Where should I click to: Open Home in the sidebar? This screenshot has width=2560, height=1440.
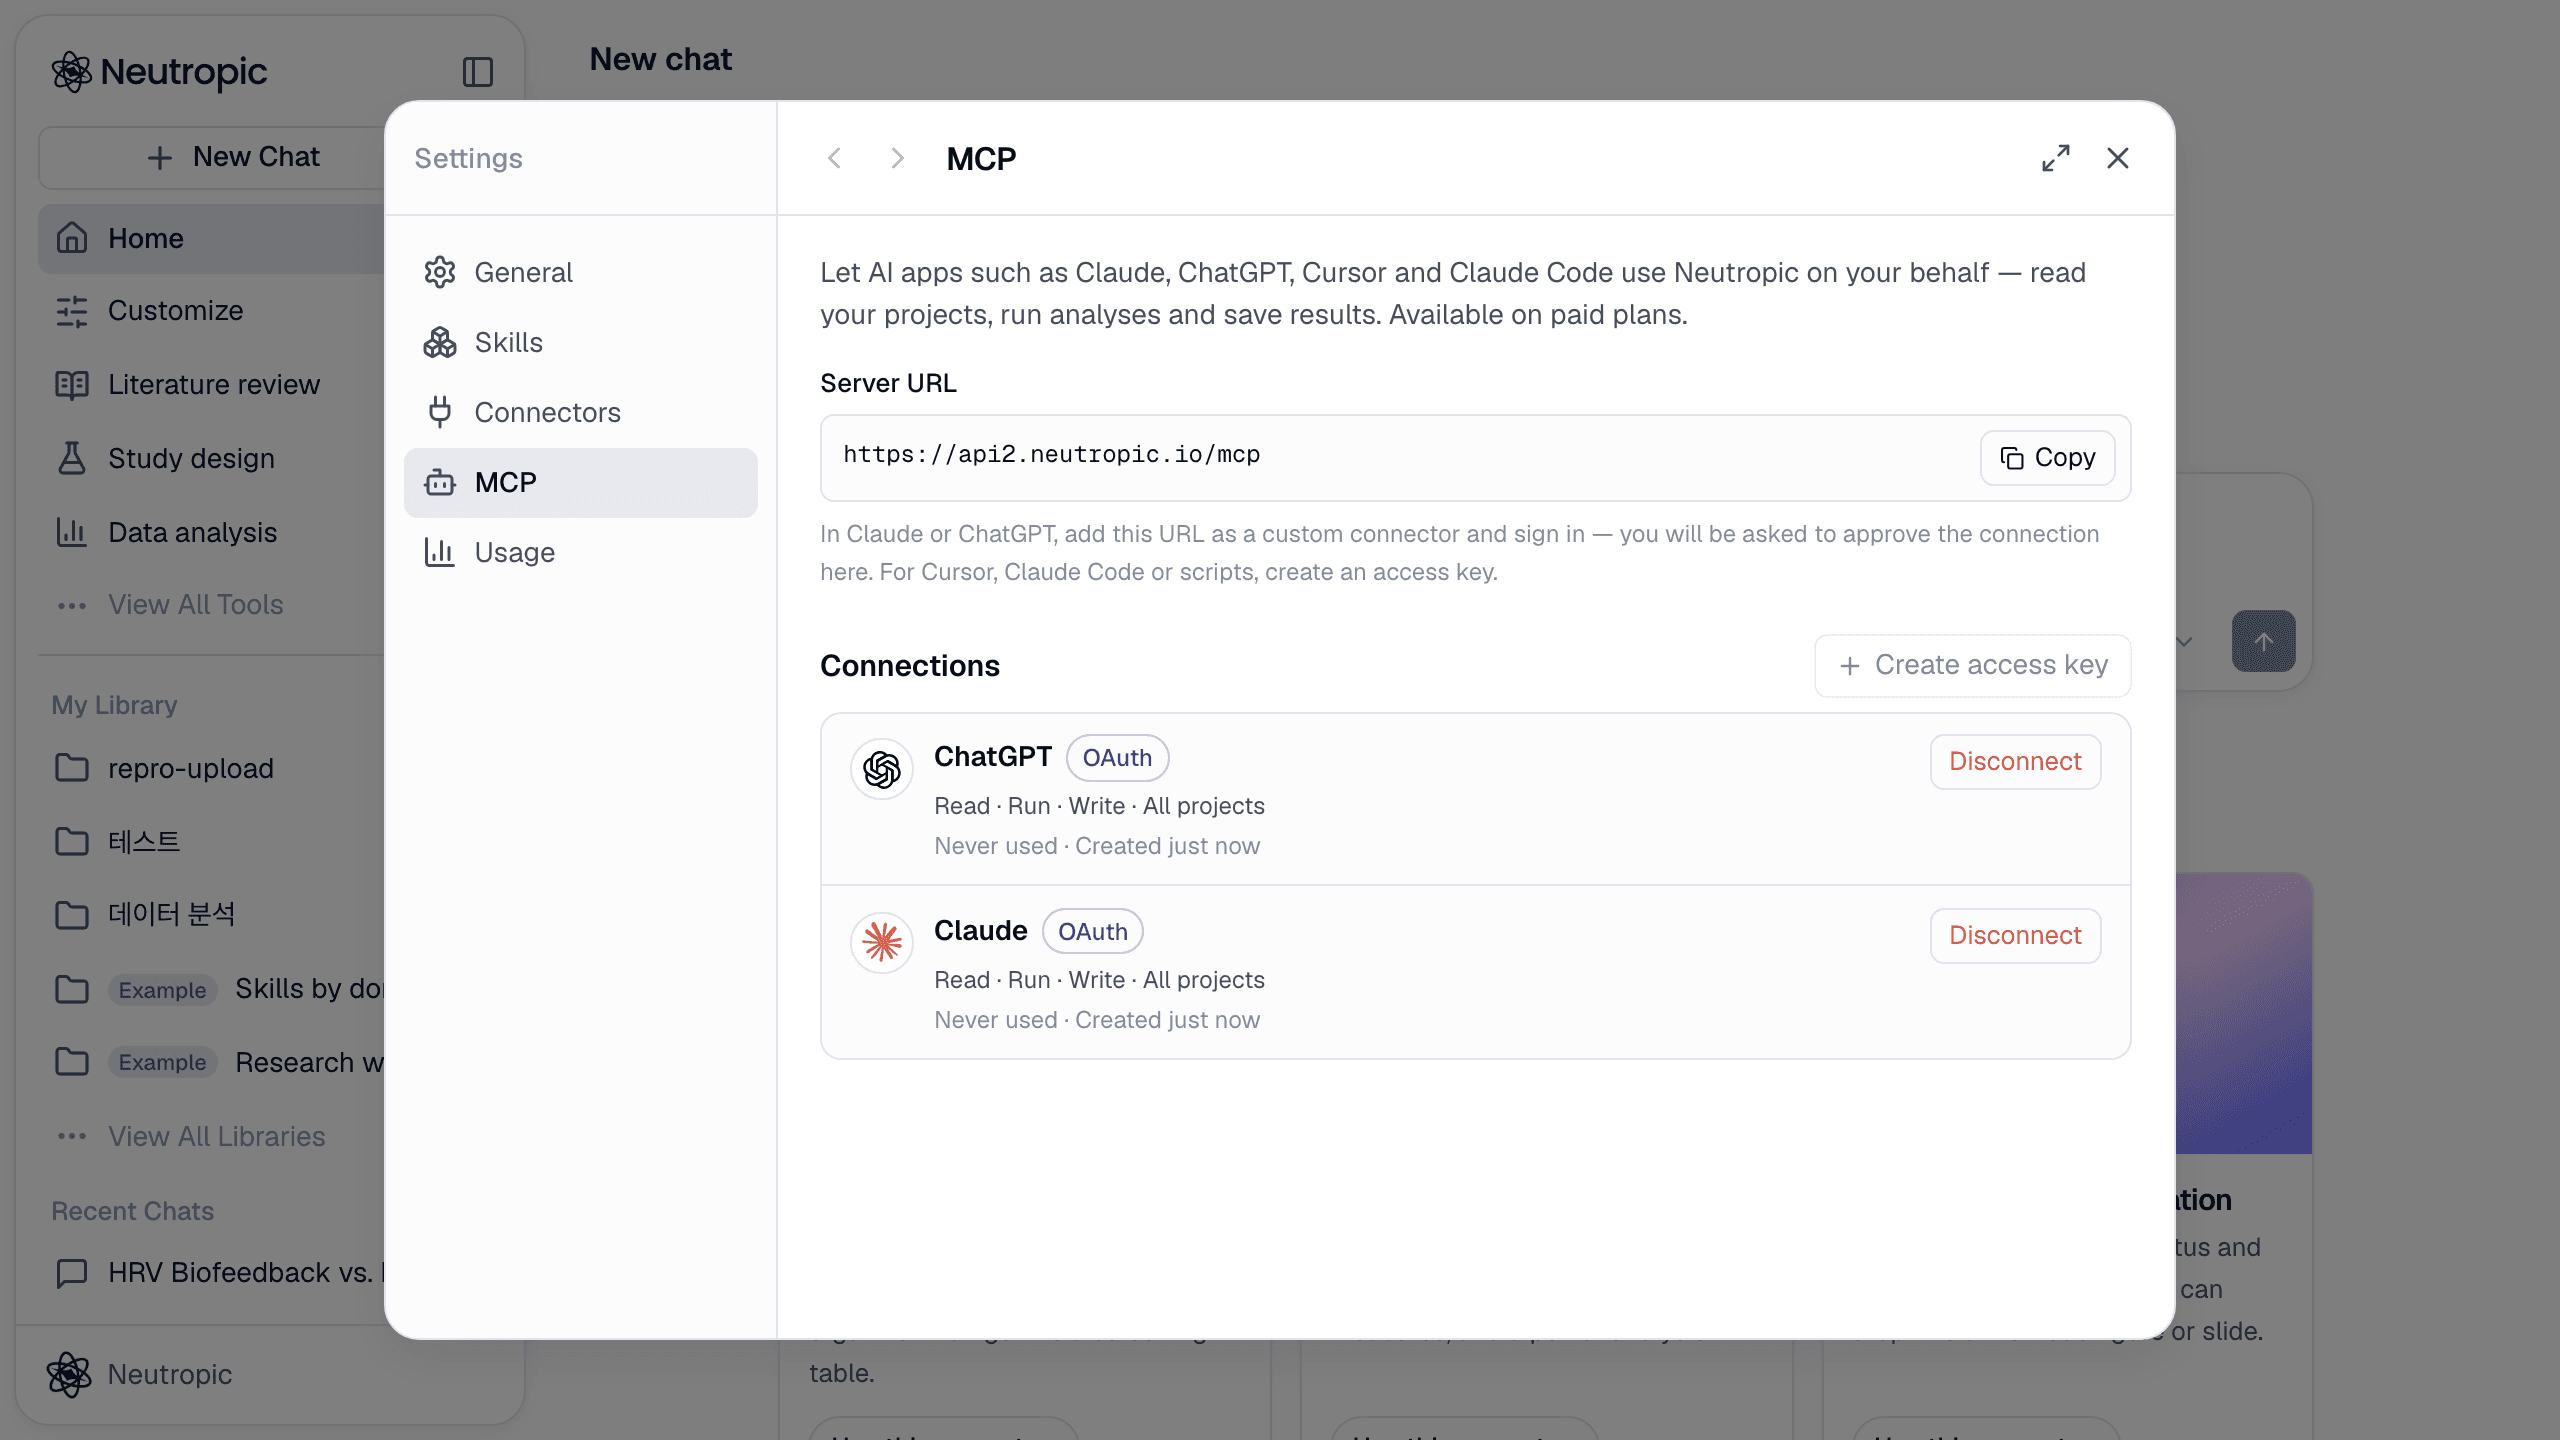coord(212,239)
